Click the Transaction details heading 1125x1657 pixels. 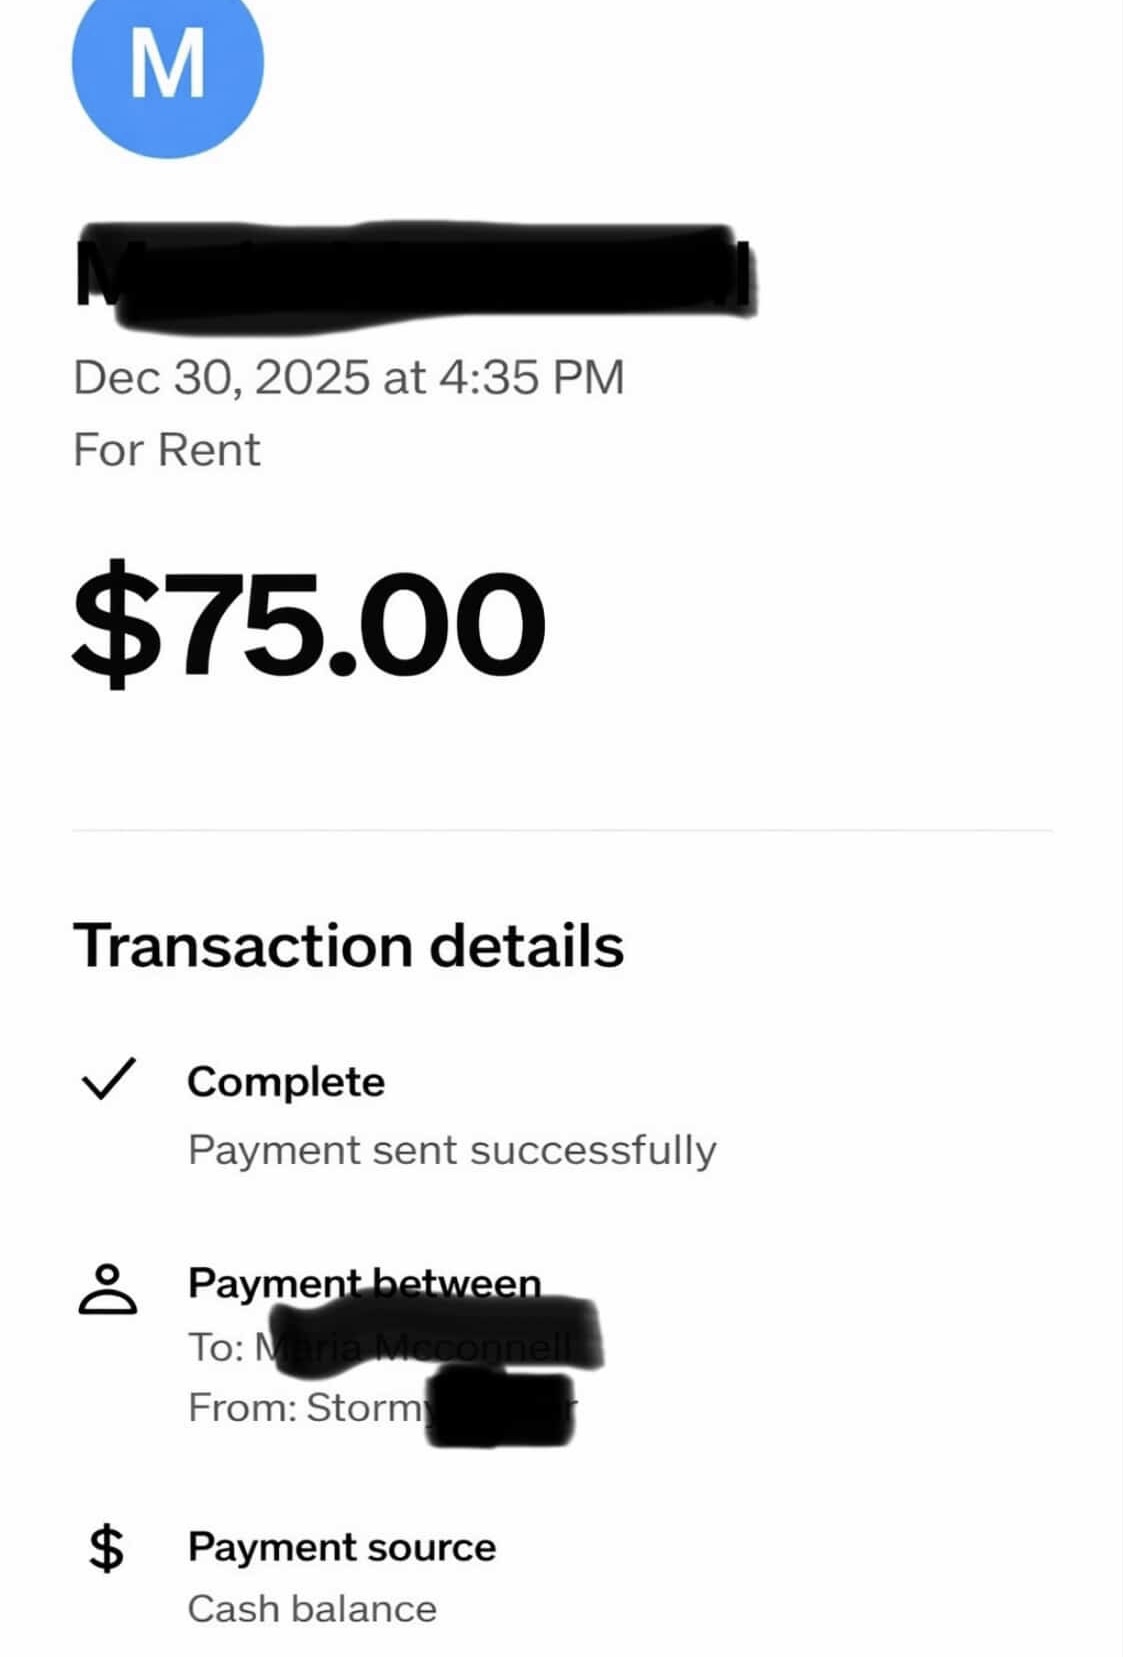(x=348, y=945)
